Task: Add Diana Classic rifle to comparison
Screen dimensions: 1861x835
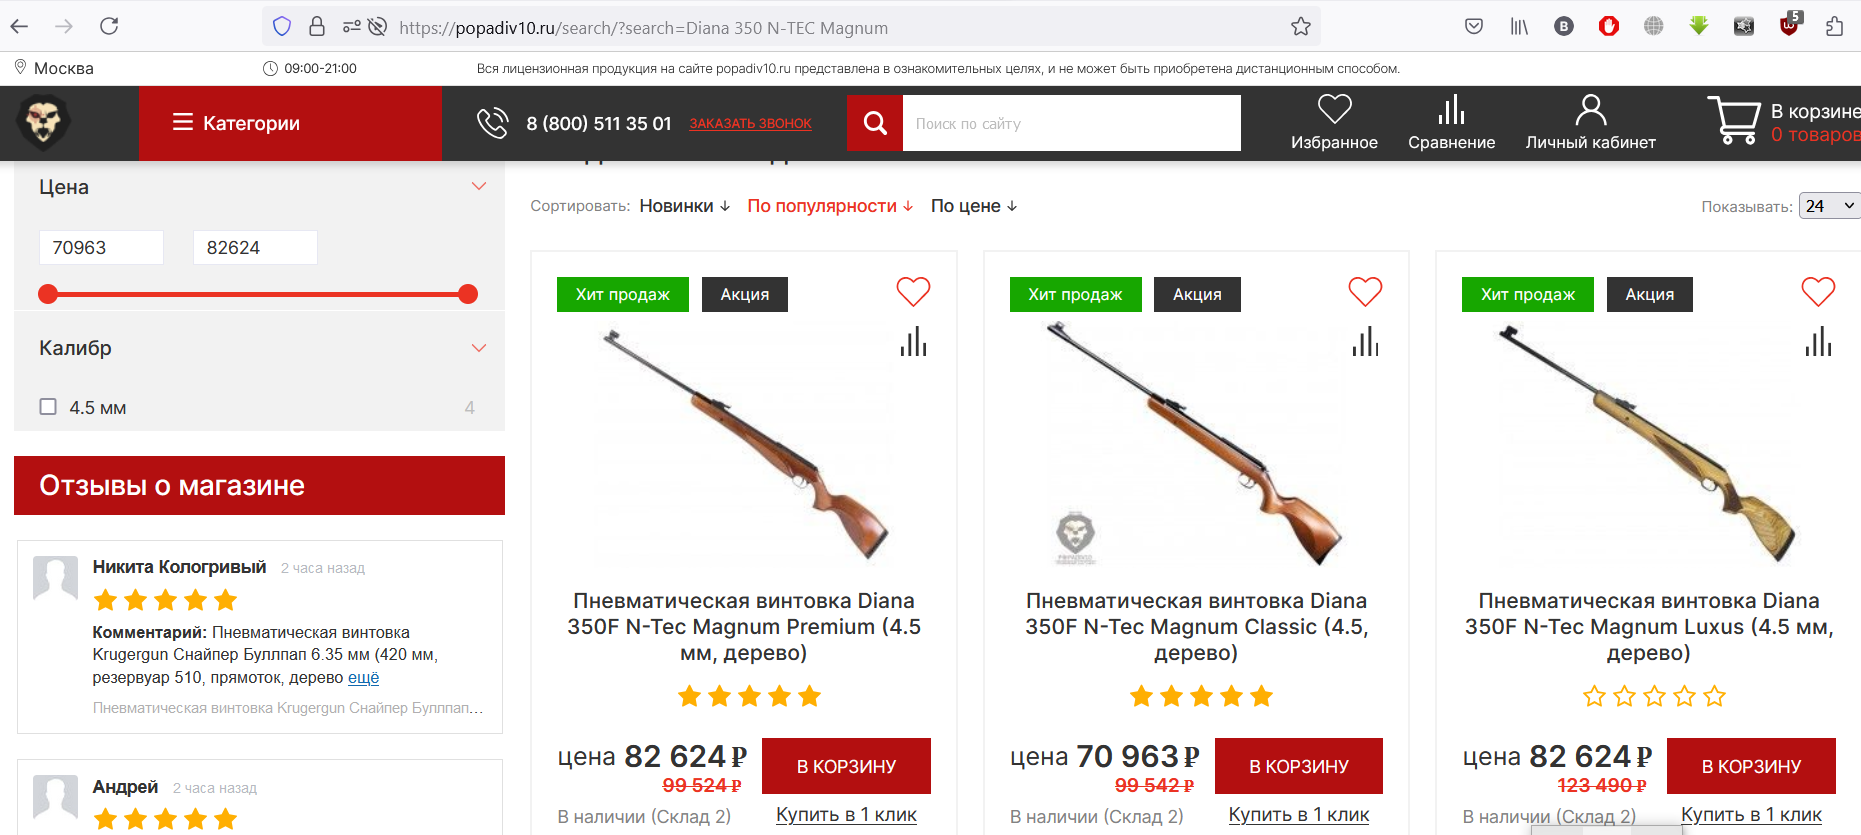Action: pos(1365,343)
